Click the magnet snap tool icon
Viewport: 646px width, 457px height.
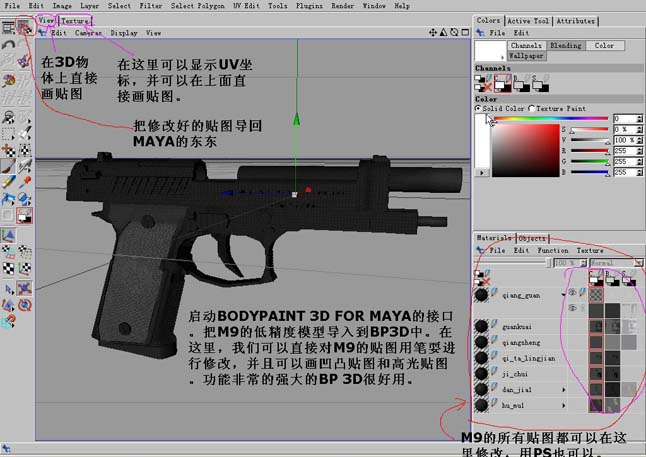pyautogui.click(x=8, y=322)
